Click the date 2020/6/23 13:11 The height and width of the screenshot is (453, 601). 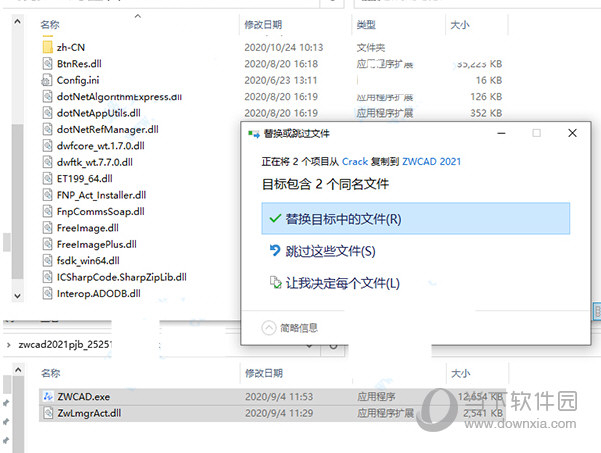click(x=281, y=80)
